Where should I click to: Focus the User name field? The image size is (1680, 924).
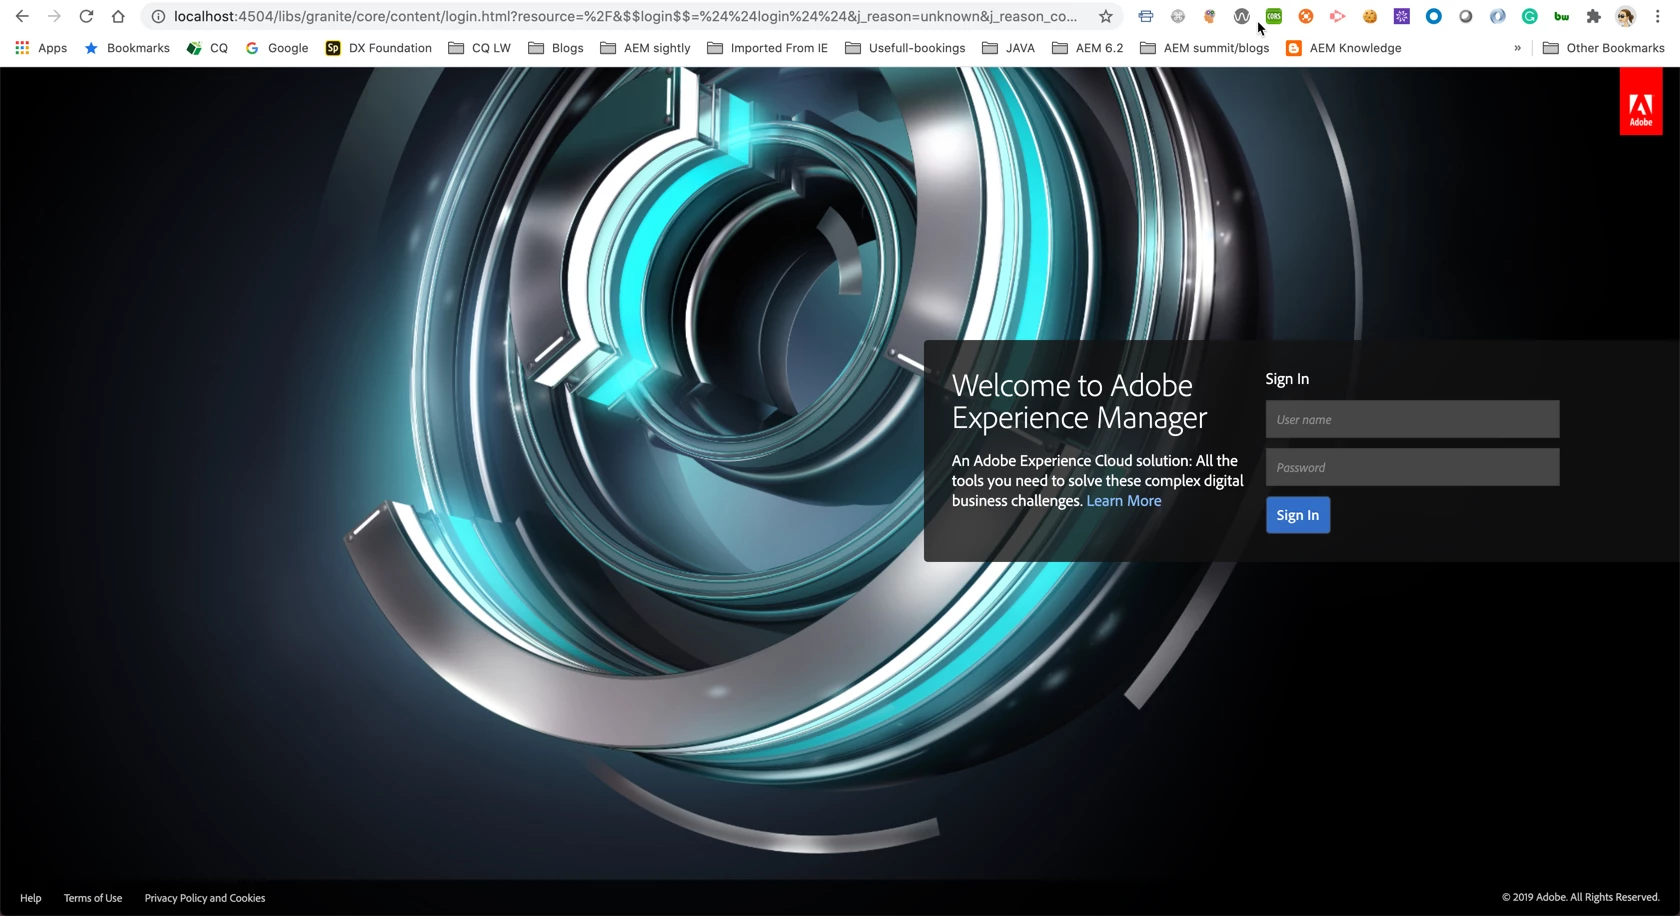(x=1412, y=419)
